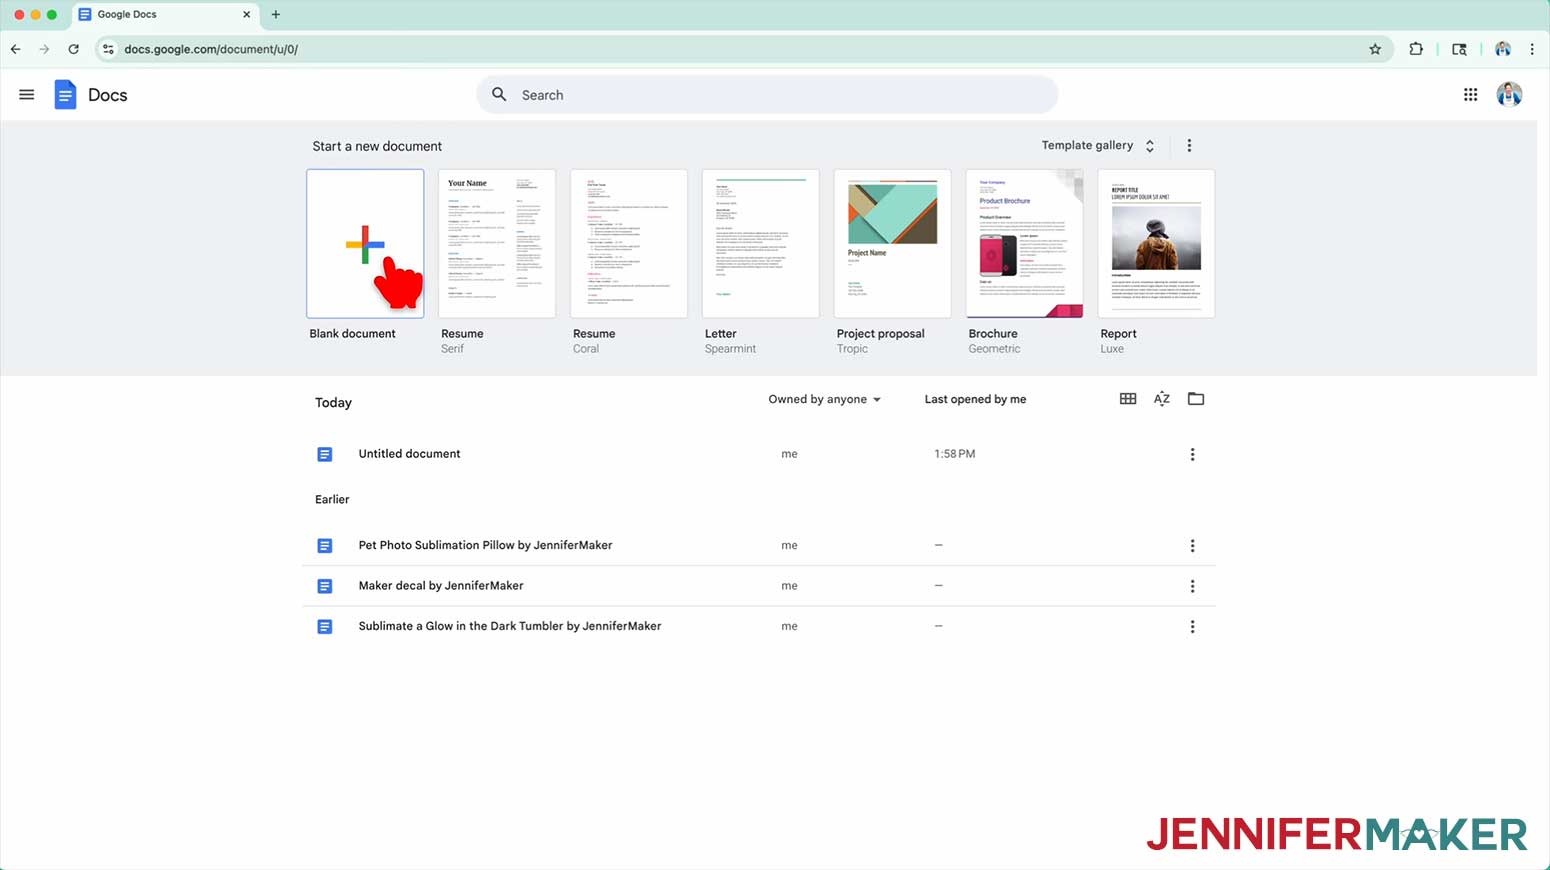Open the Google apps grid
The height and width of the screenshot is (870, 1550).
1470,95
